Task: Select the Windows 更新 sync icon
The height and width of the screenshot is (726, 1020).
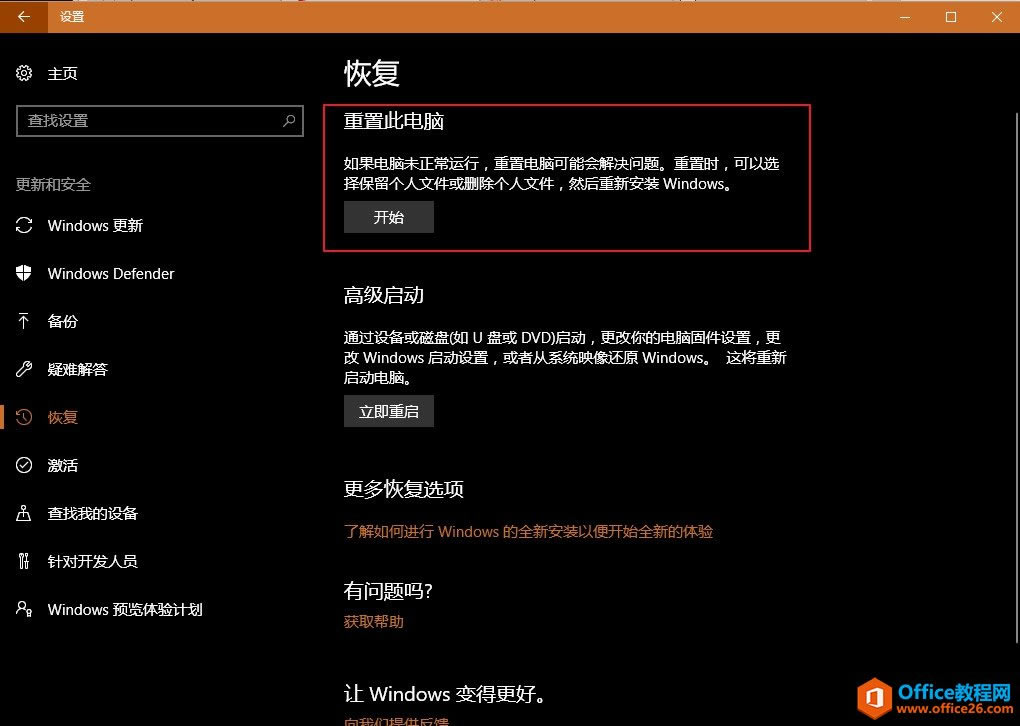Action: coord(24,225)
